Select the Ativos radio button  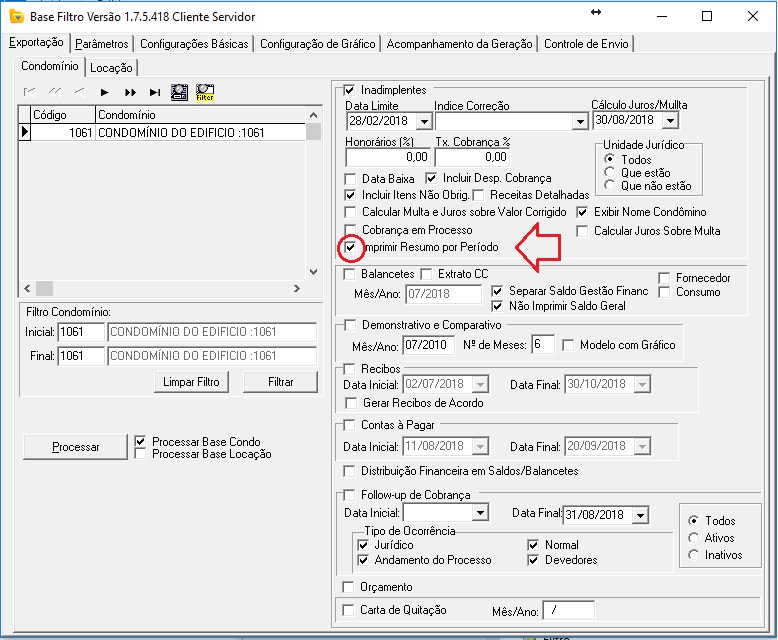coord(695,538)
